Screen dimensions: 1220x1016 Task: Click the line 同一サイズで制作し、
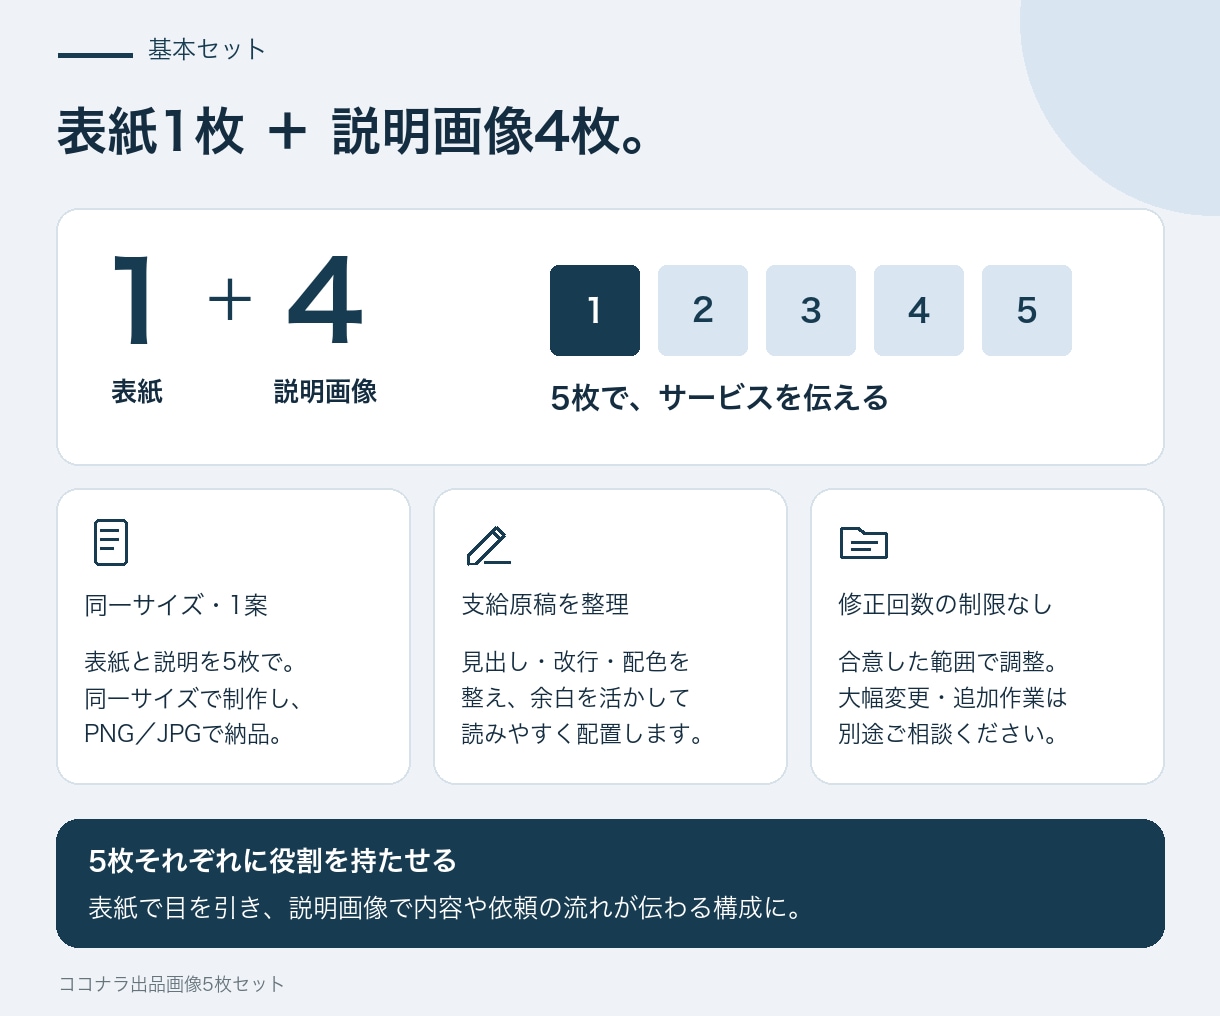[194, 698]
